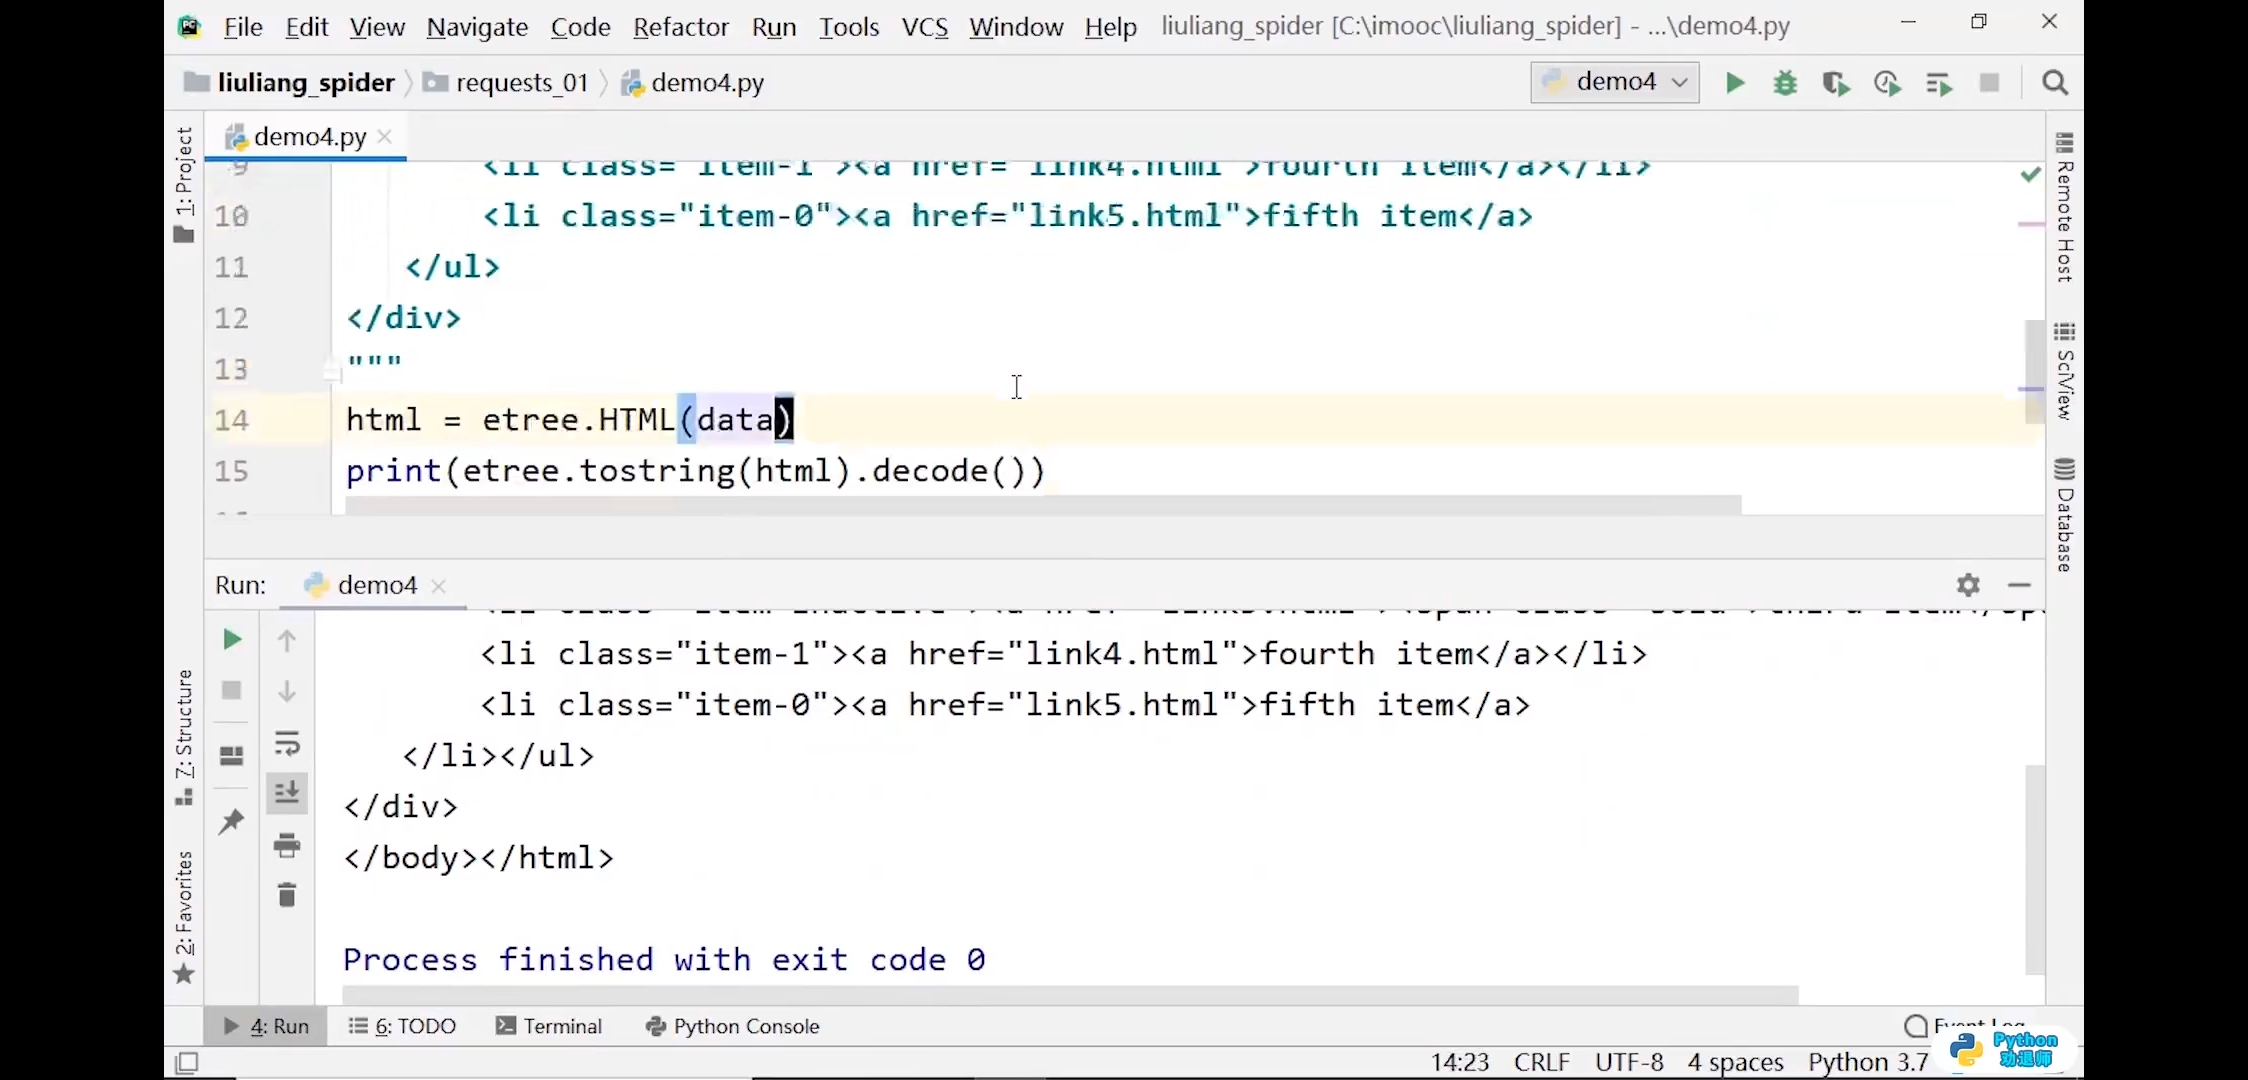Open Run panel settings gear
Screen dimensions: 2248x1080
click(1968, 585)
